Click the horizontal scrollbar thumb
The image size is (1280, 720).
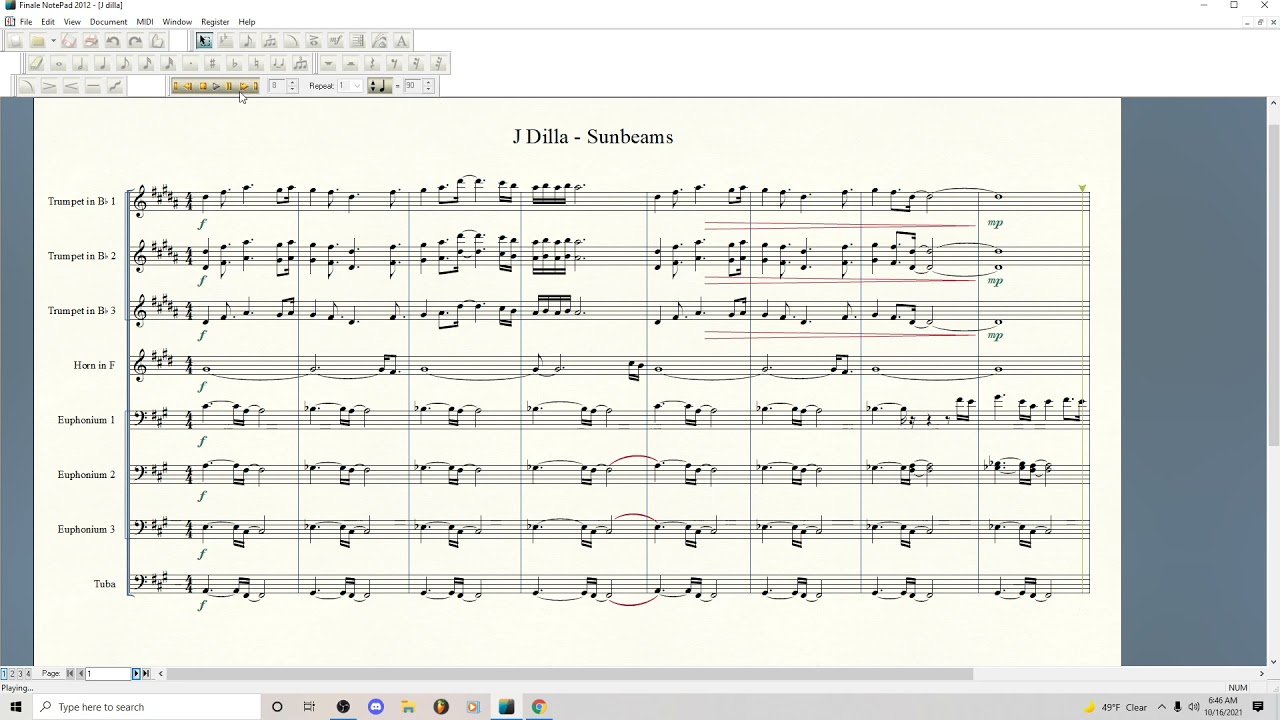[x=570, y=674]
